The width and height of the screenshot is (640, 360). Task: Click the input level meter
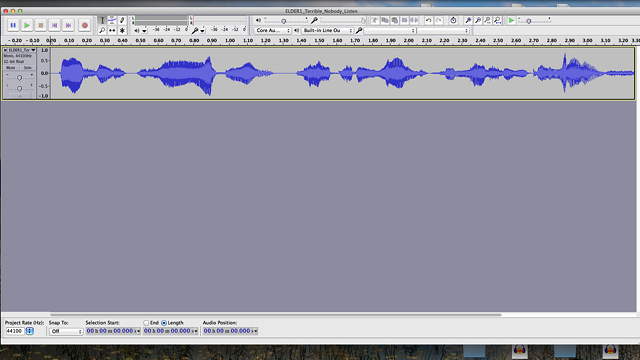pos(220,20)
